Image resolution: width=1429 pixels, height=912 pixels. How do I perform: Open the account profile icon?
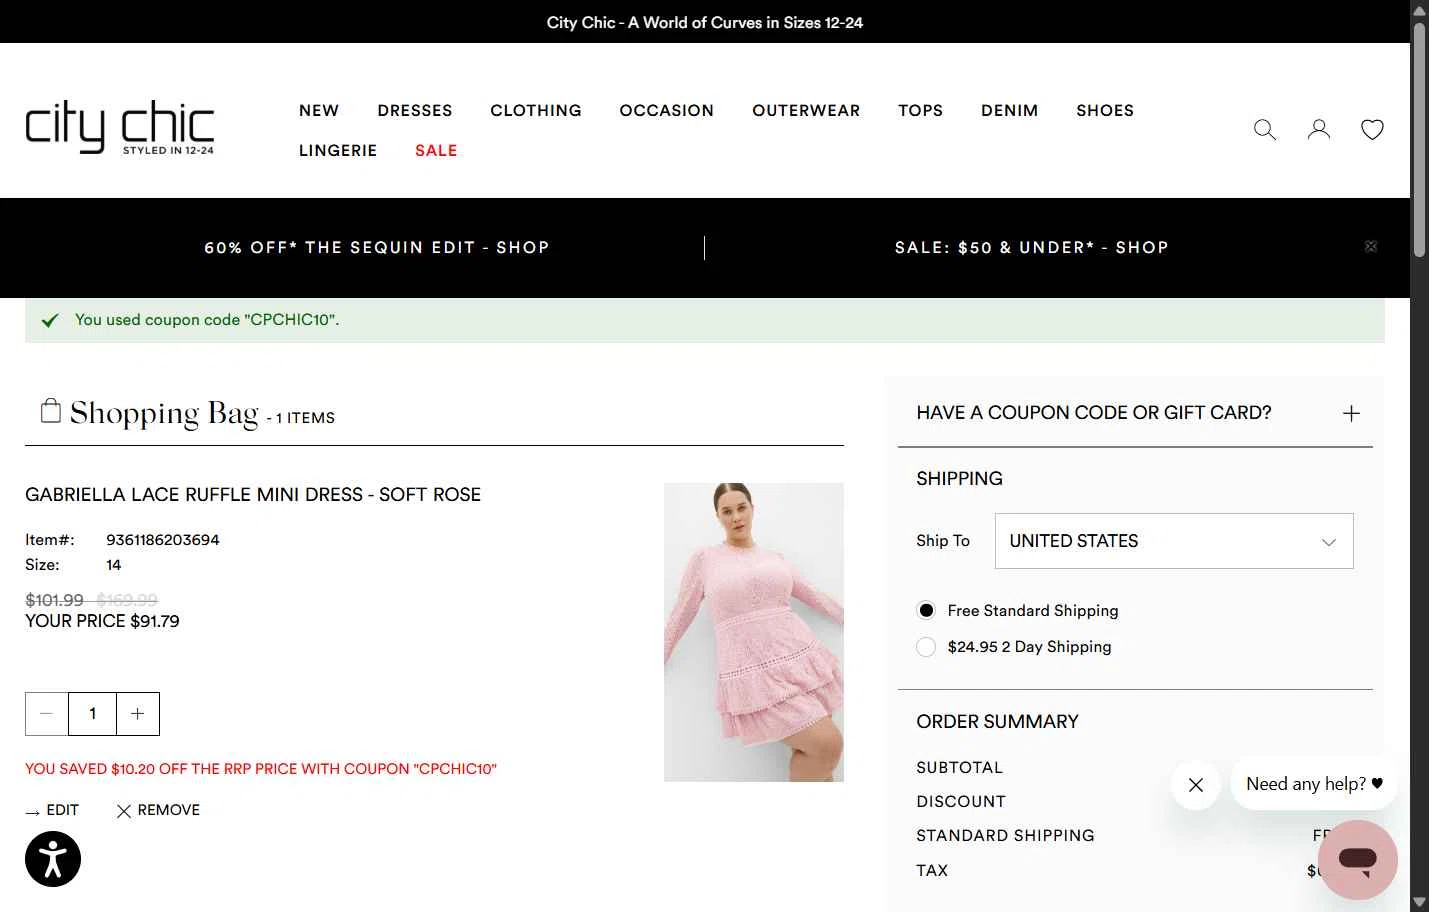click(x=1319, y=130)
